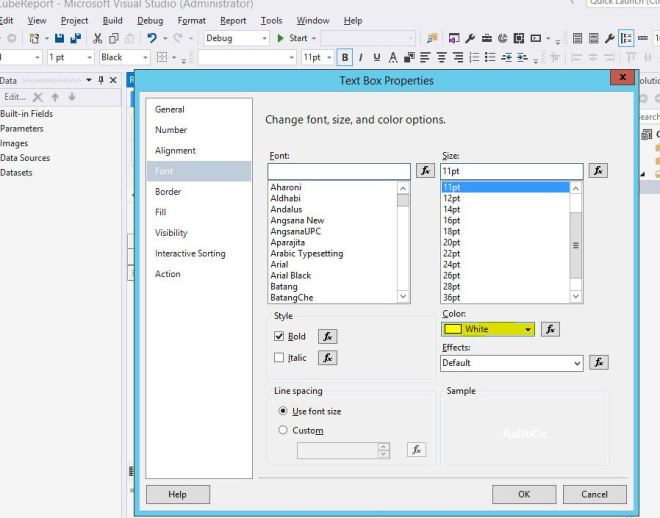Click the fx button beside Effects dropdown

(599, 363)
